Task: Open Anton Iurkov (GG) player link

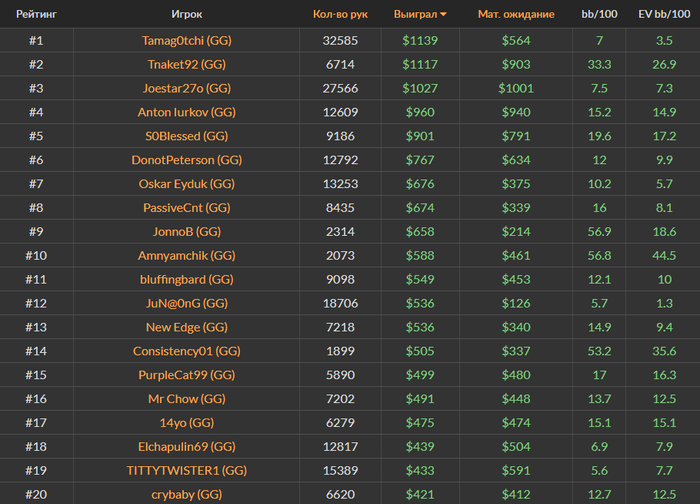Action: click(x=186, y=113)
